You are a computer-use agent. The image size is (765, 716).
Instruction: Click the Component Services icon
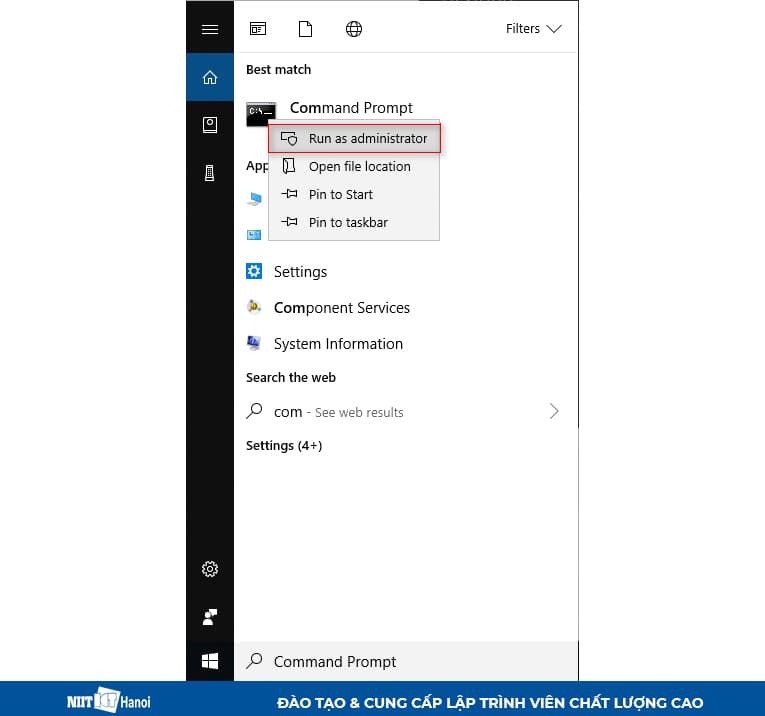pyautogui.click(x=254, y=307)
